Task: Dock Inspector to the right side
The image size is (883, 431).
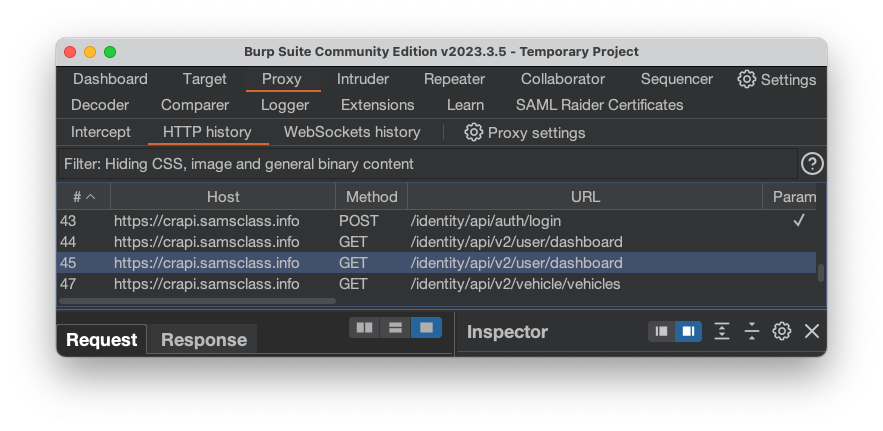Action: [689, 331]
